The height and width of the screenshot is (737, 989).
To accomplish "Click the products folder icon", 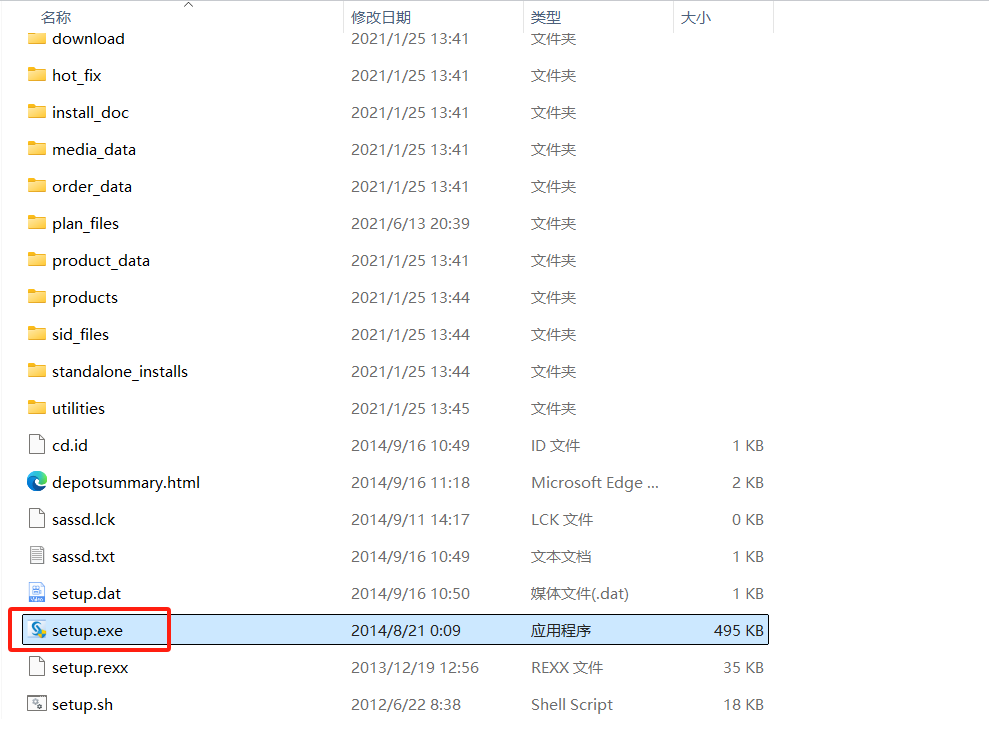I will pos(37,297).
